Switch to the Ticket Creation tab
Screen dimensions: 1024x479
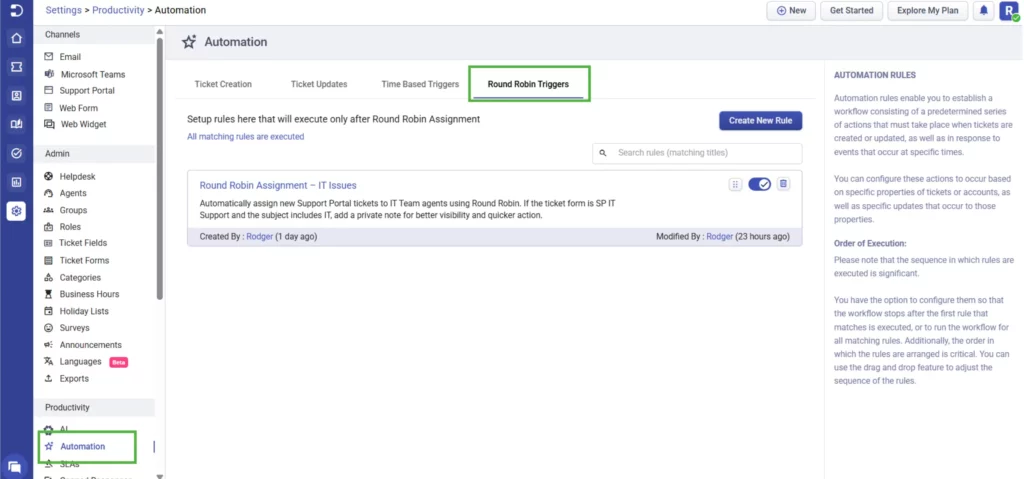coord(223,84)
